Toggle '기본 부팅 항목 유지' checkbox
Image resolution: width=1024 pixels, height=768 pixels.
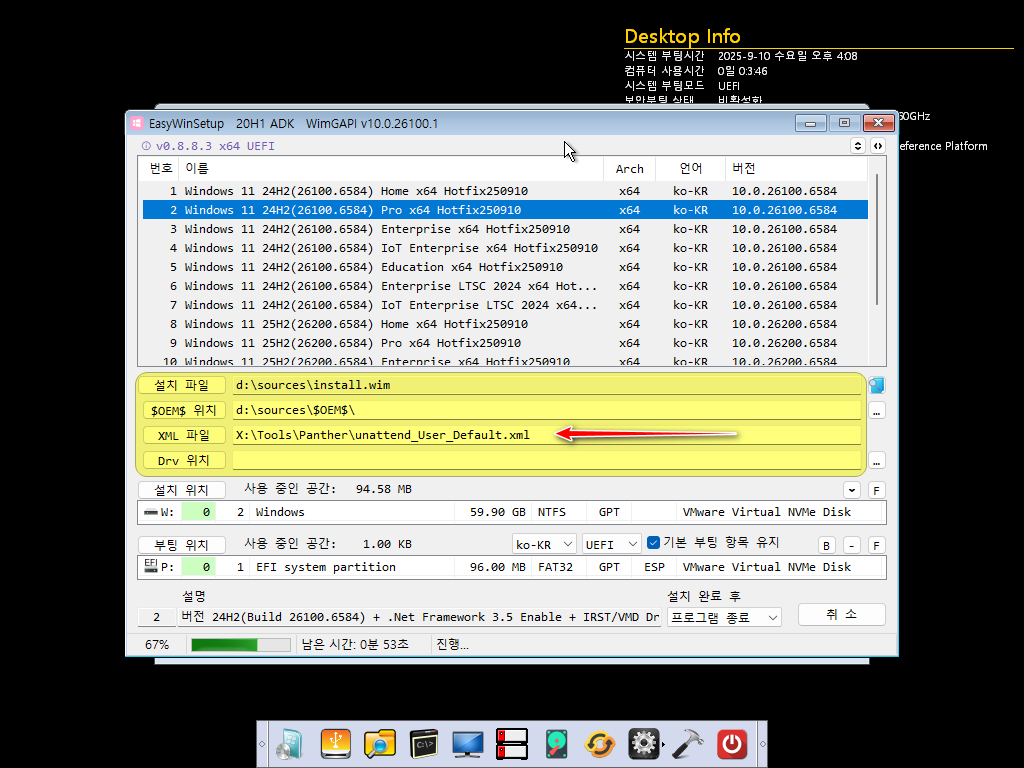click(653, 543)
